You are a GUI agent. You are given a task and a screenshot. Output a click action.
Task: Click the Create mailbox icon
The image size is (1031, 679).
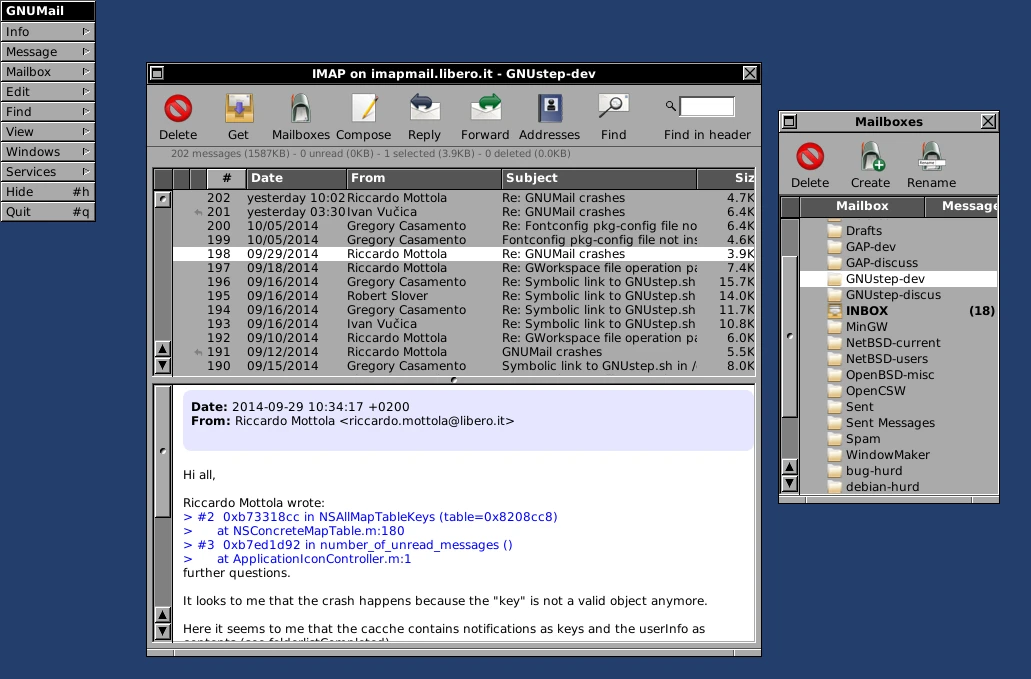click(x=869, y=158)
